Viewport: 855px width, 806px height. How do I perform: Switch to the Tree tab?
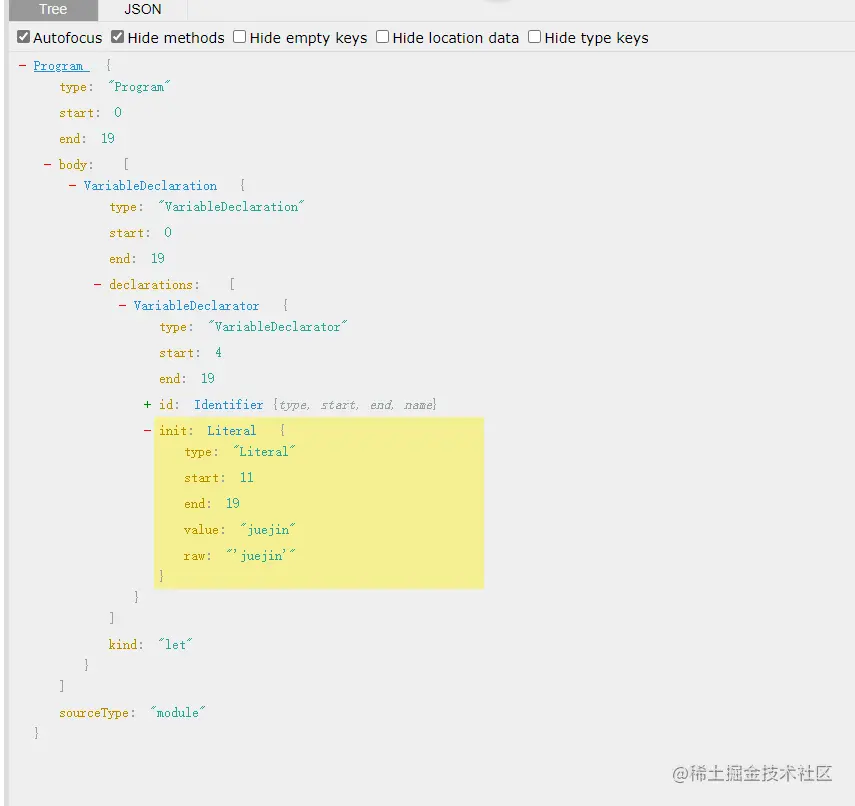pos(53,10)
